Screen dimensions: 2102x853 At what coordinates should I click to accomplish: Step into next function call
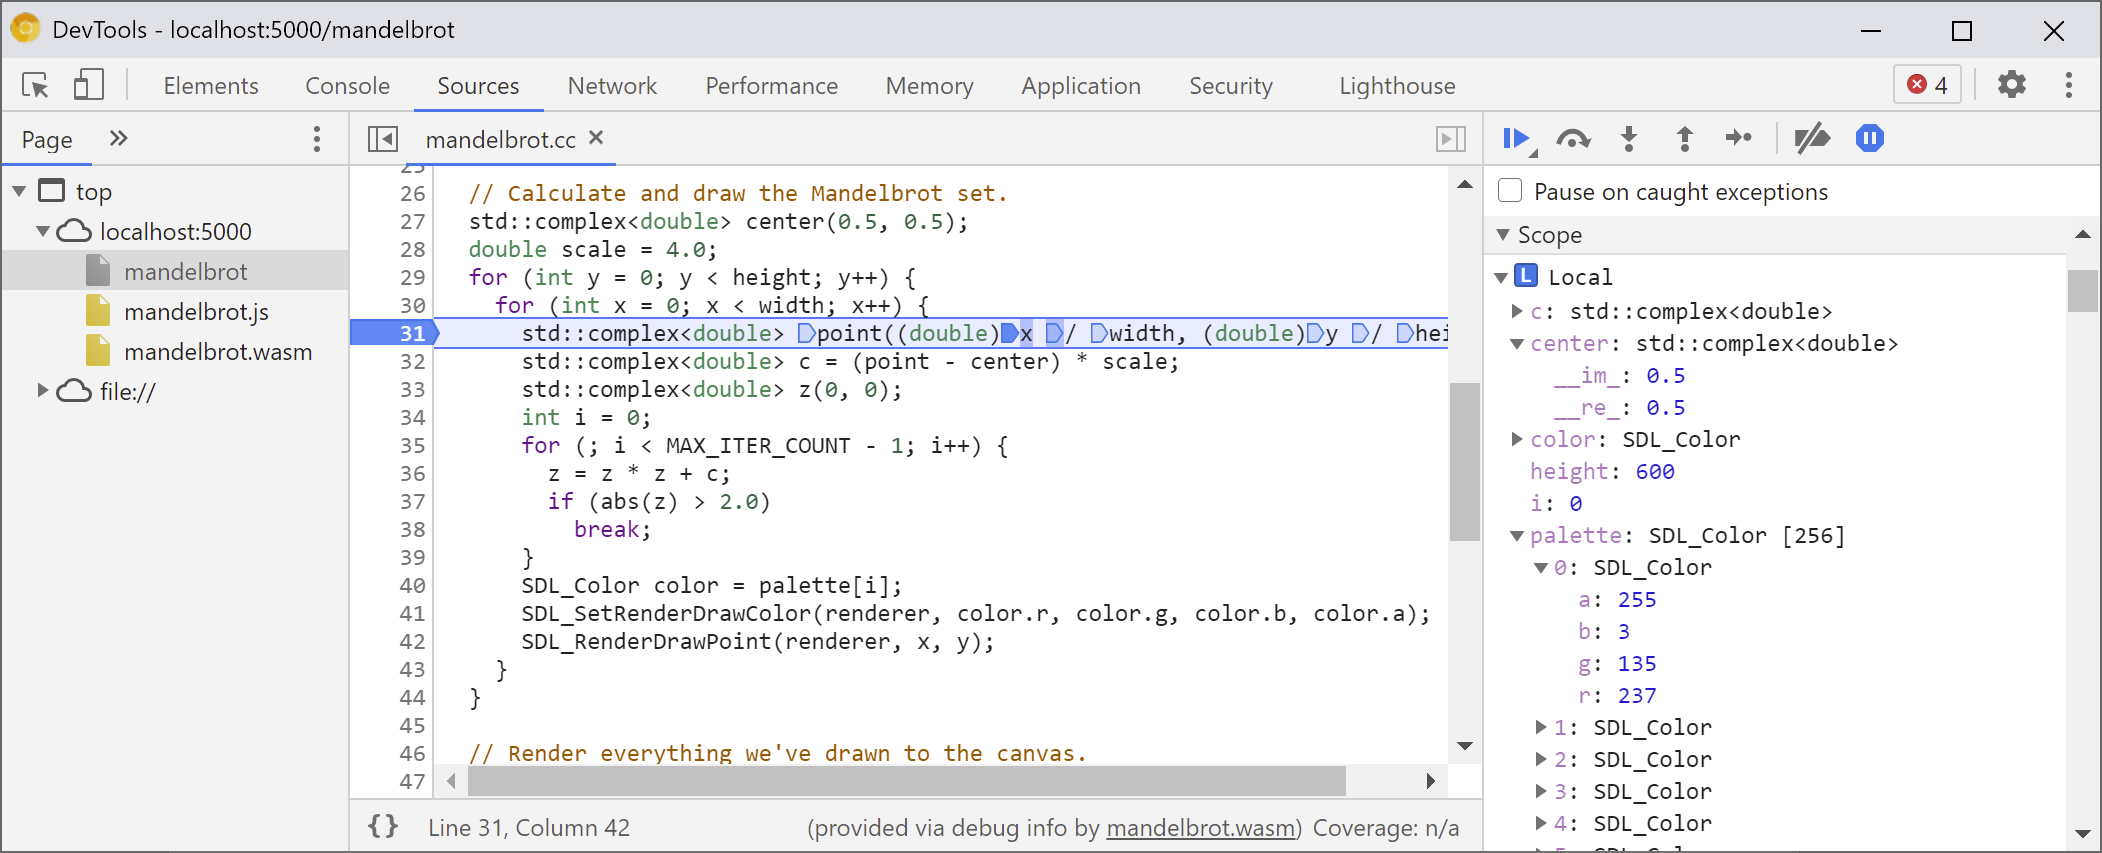(1629, 139)
